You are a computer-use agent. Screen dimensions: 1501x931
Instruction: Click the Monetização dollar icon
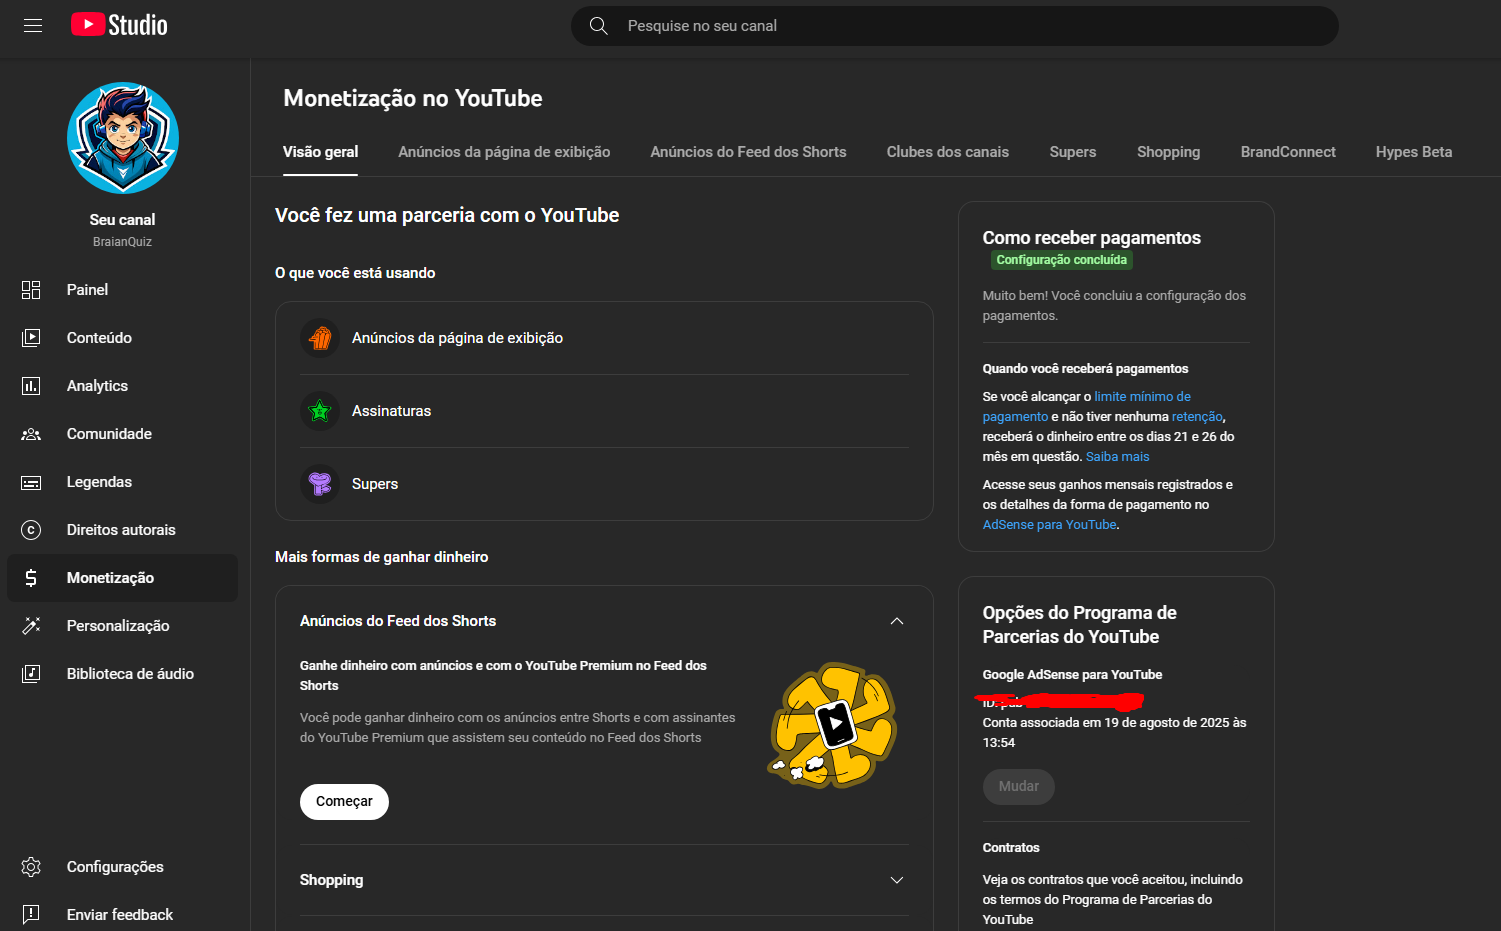tap(31, 578)
